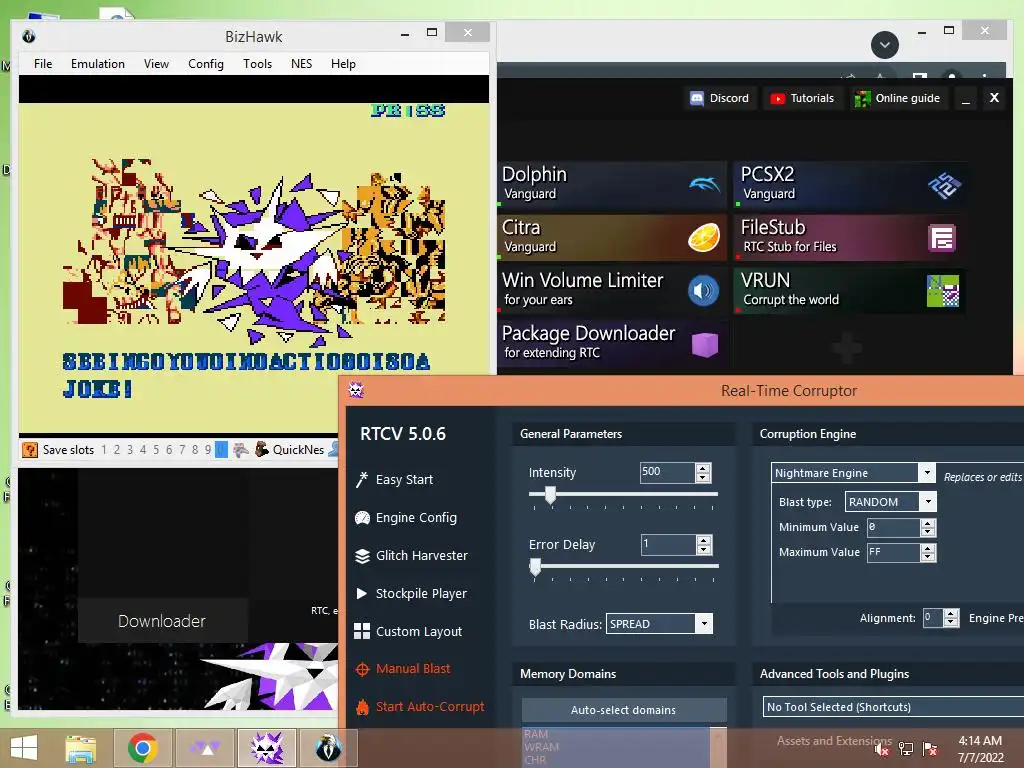Select save slot 5 in BizHawk
1024x768 pixels.
(x=155, y=450)
